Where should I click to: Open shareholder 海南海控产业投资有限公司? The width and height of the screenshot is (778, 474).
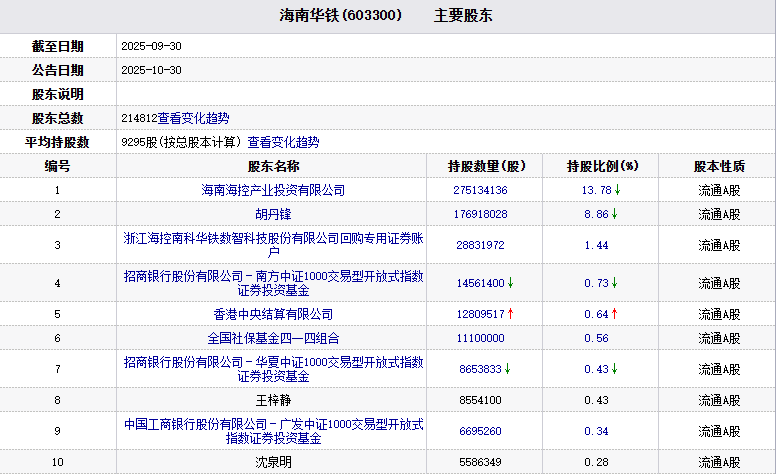[x=273, y=190]
